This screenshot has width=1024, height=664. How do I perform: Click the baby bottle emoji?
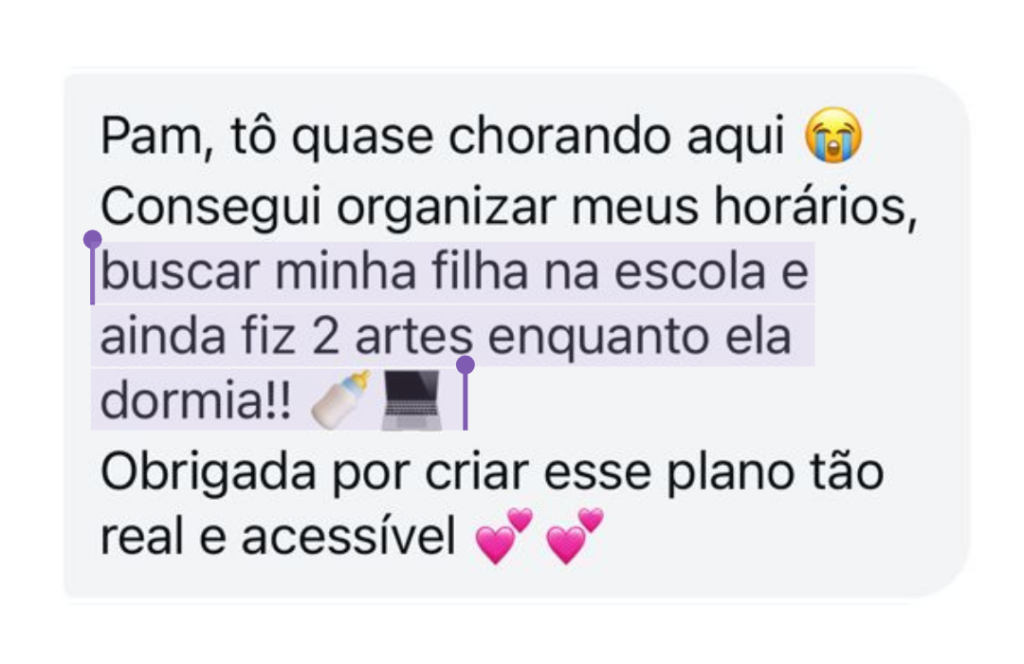[341, 399]
